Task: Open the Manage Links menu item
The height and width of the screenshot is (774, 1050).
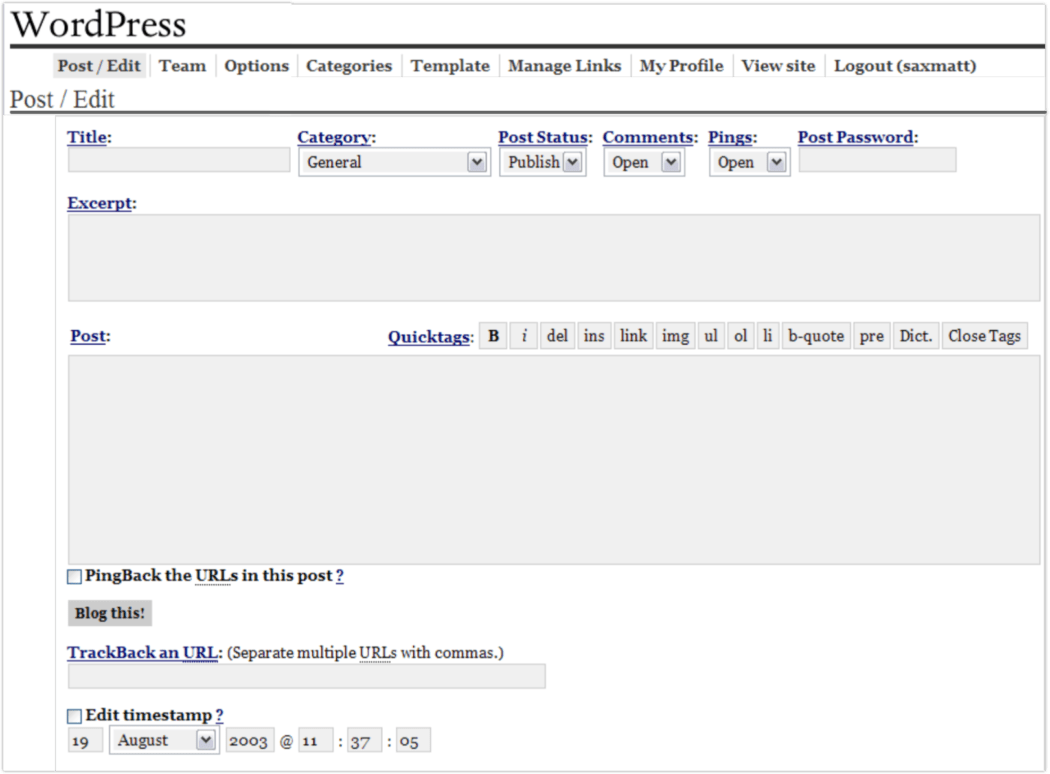Action: pos(564,66)
